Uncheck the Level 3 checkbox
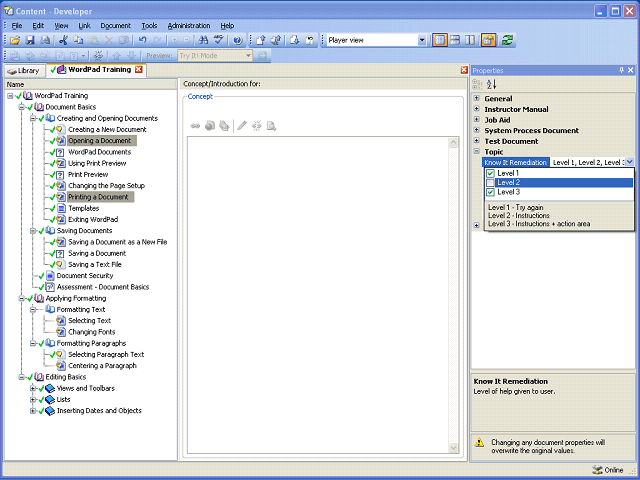 pos(490,192)
